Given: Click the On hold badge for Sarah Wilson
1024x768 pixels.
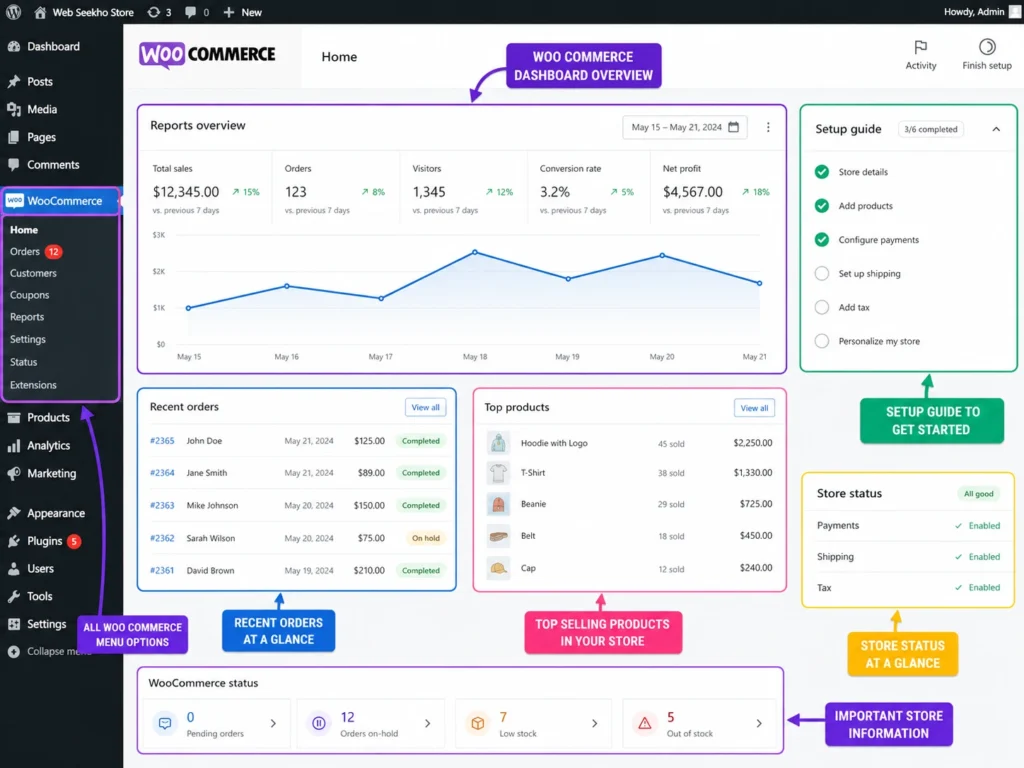Looking at the screenshot, I should point(426,538).
